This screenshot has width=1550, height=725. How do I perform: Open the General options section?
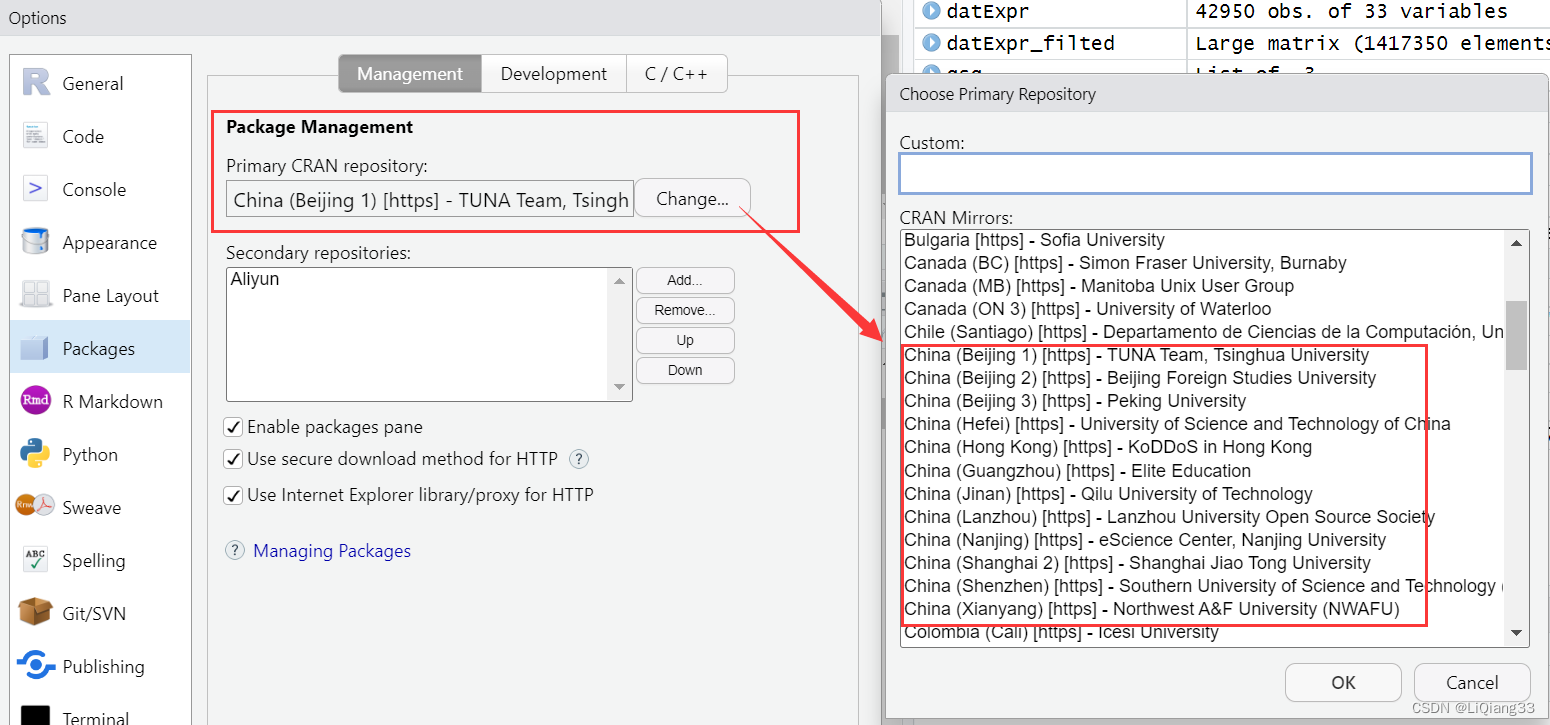pyautogui.click(x=100, y=84)
